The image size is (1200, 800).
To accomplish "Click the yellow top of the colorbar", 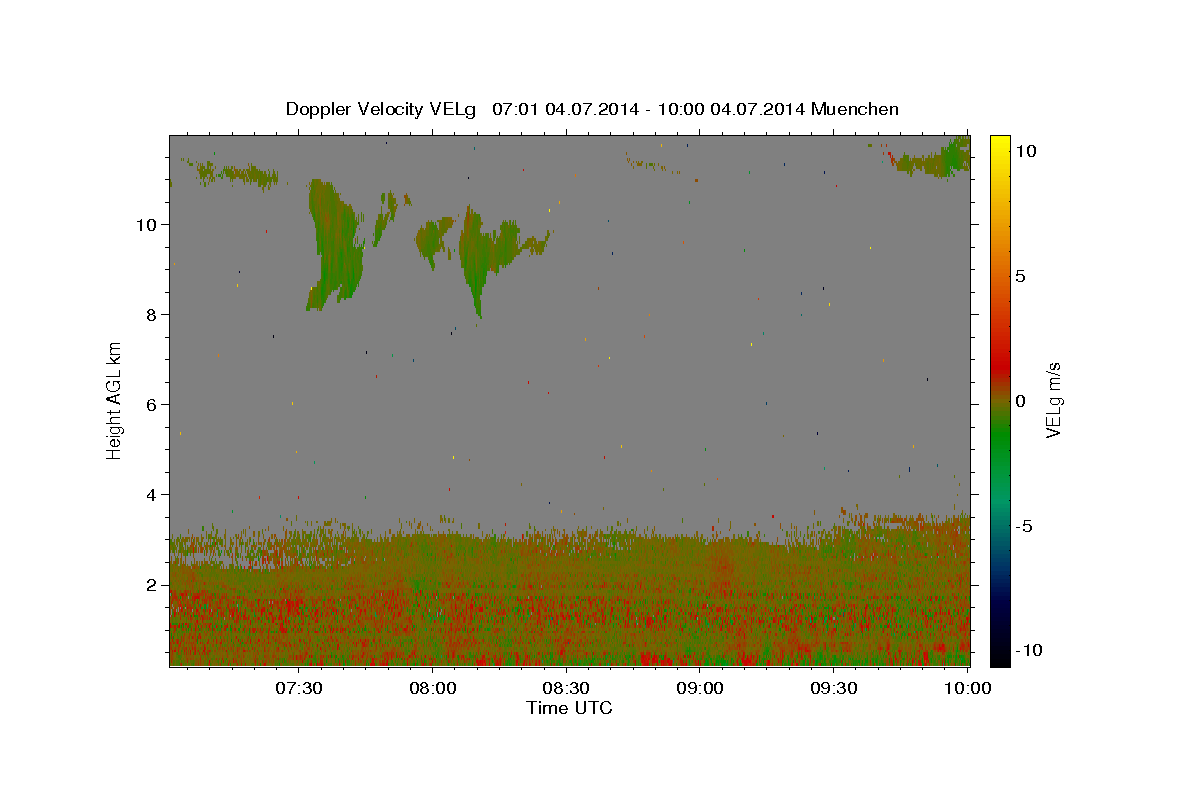I will 1000,145.
